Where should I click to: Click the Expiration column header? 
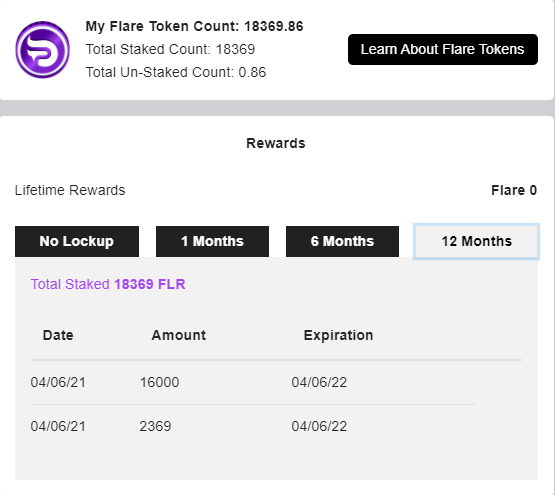coord(338,335)
